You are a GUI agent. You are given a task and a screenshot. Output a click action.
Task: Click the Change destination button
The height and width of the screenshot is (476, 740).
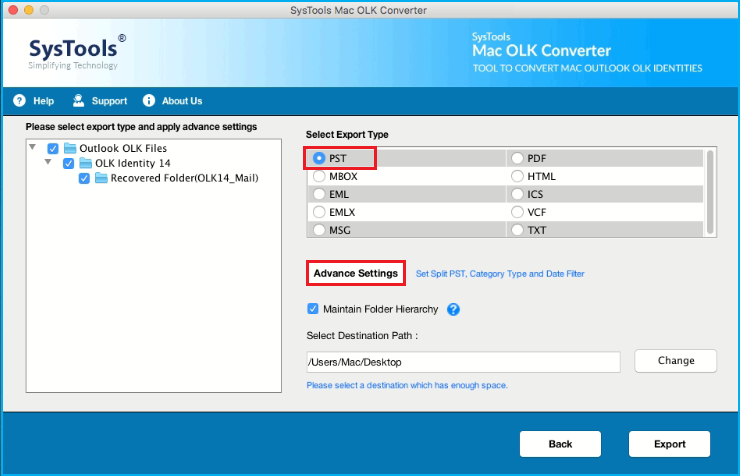pos(676,361)
